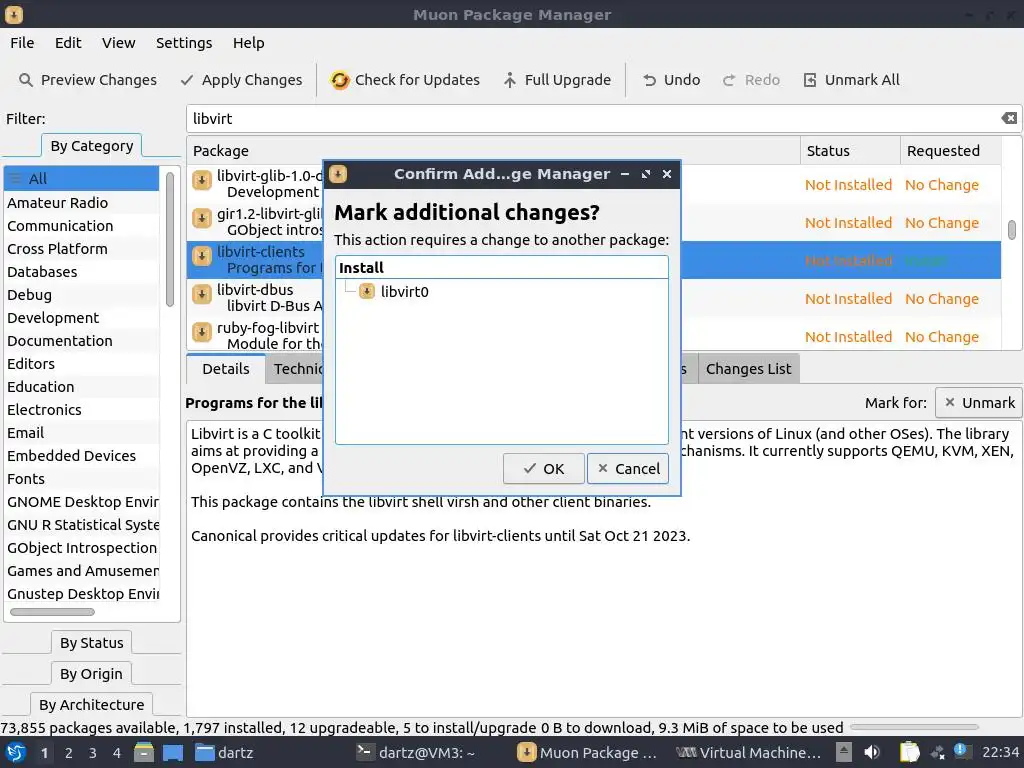The image size is (1024, 768).
Task: Switch to the By Status tab
Action: [x=91, y=643]
